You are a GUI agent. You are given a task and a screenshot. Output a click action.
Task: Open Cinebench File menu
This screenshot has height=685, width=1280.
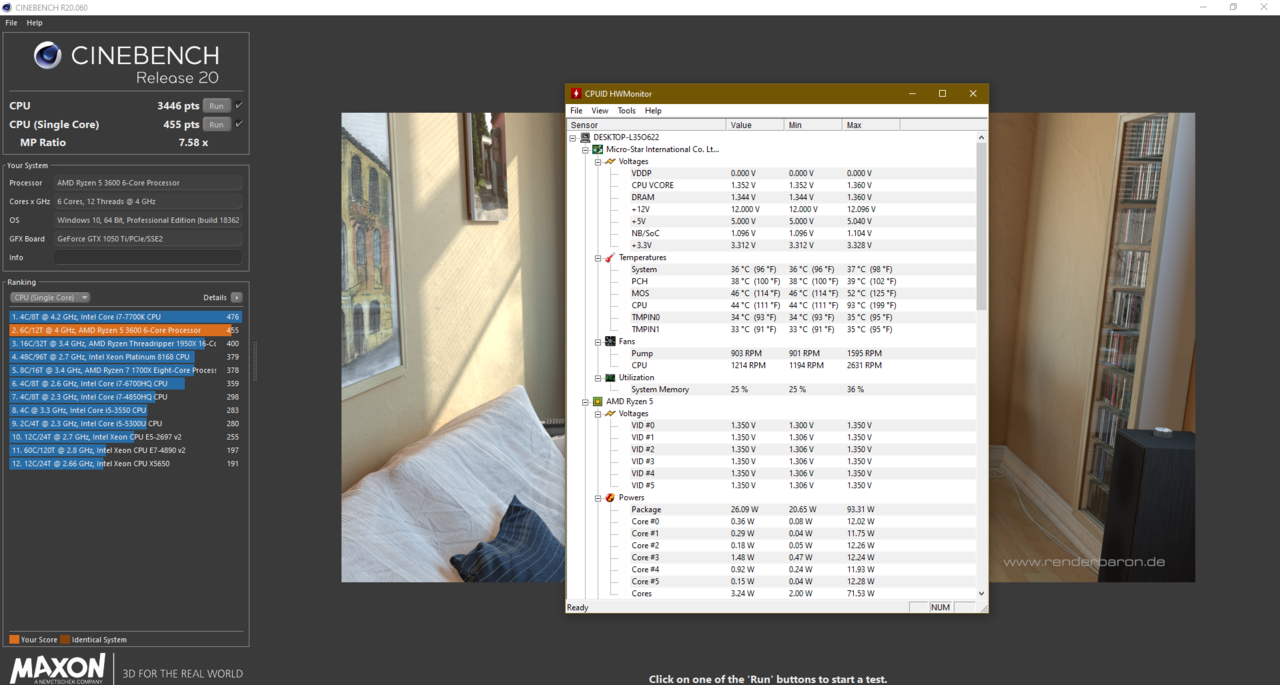tap(12, 23)
